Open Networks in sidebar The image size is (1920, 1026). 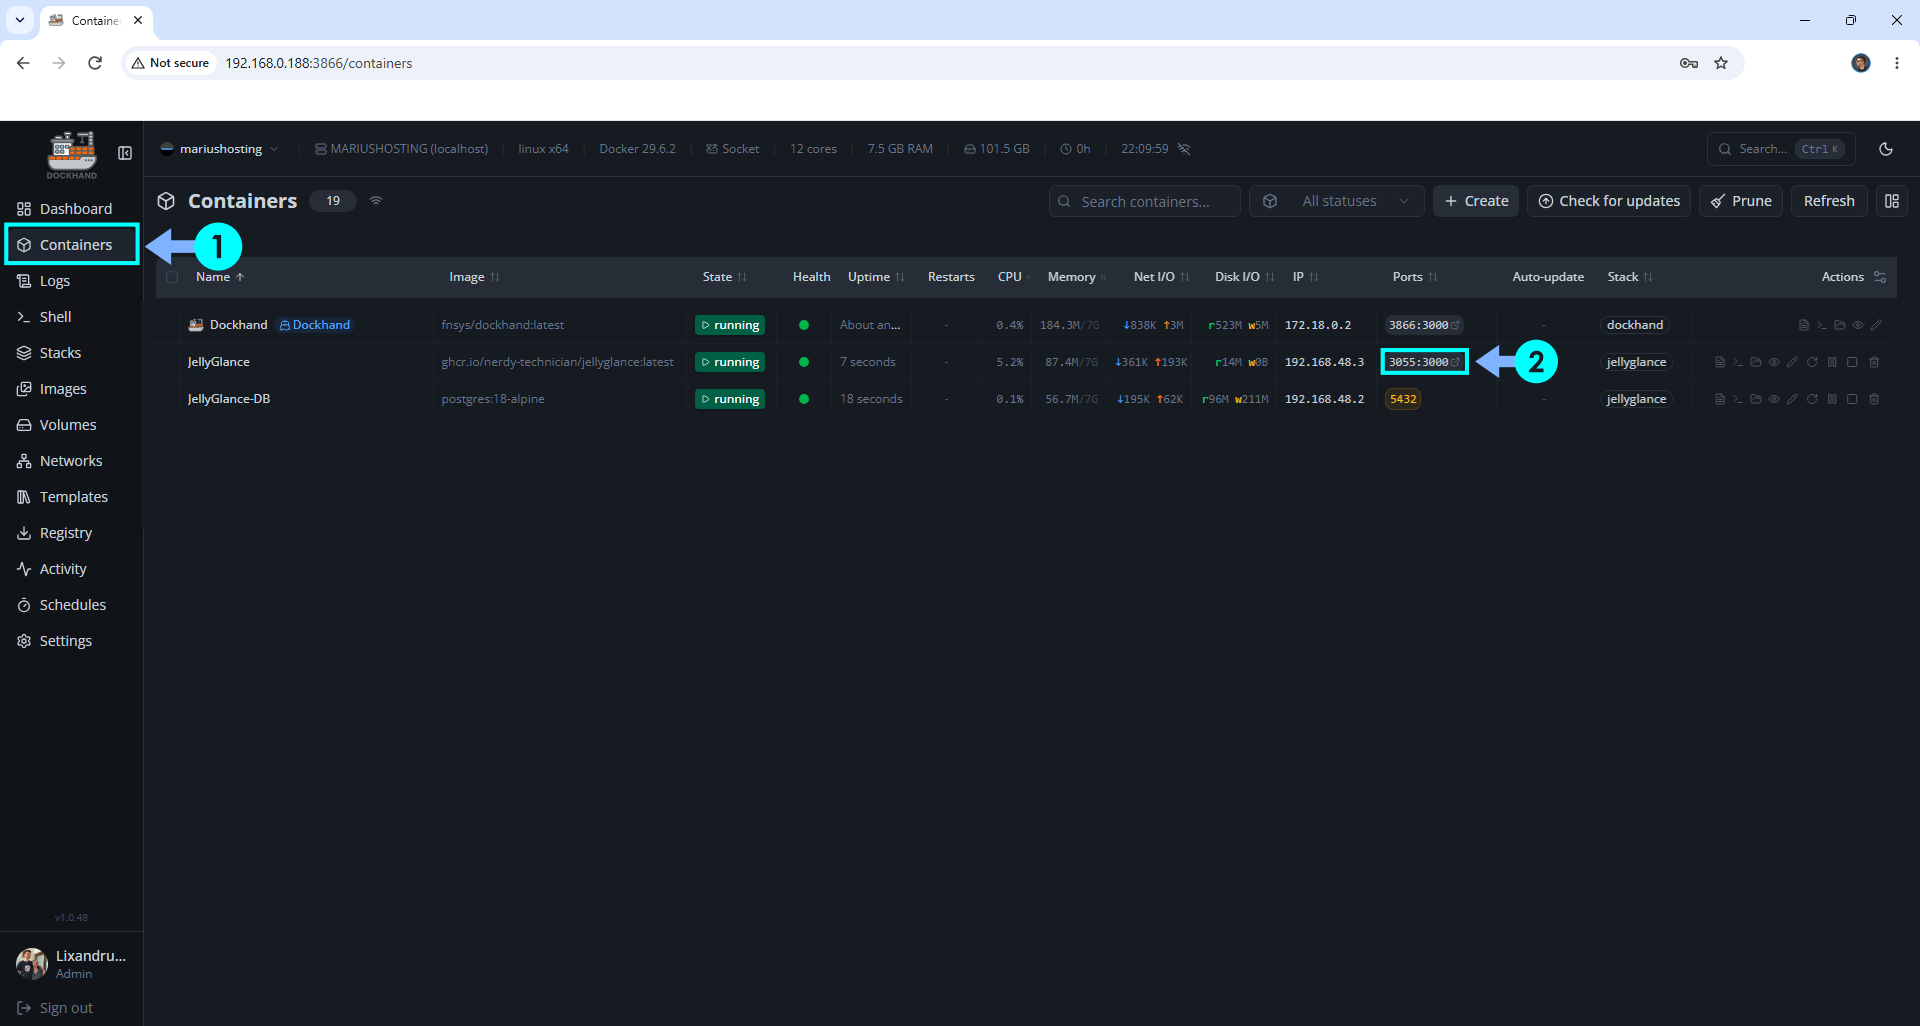71,461
